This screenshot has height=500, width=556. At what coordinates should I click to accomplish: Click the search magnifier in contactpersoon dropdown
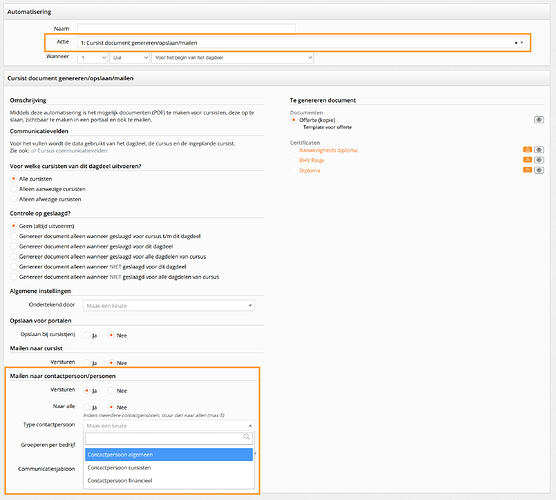(x=247, y=437)
